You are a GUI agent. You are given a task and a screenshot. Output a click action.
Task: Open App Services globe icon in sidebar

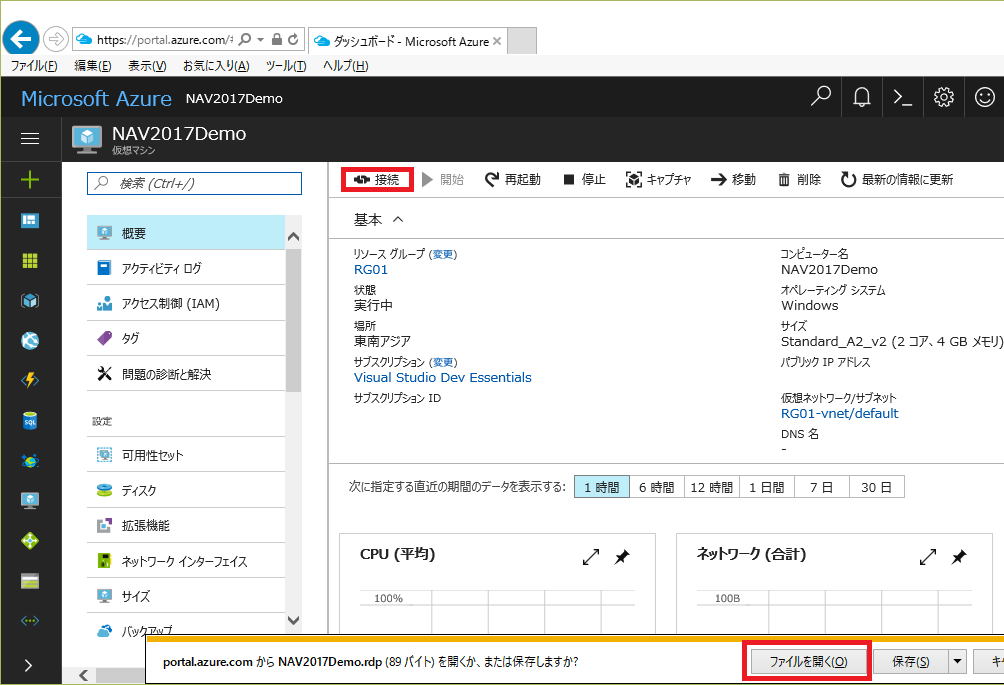click(30, 341)
